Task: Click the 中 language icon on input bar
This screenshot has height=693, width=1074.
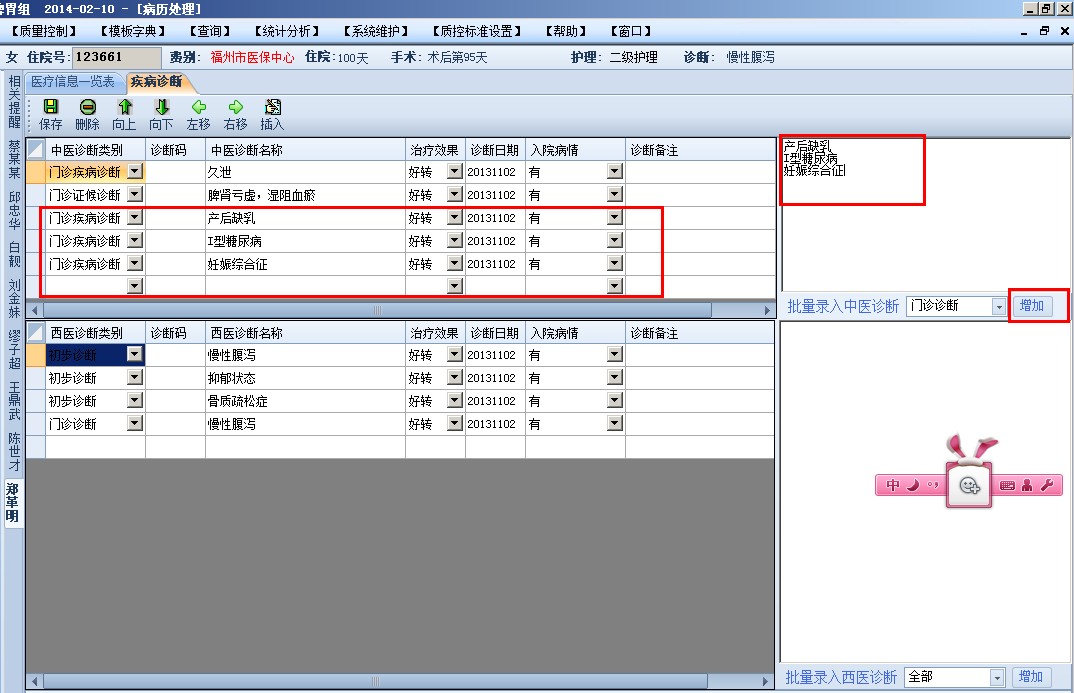Action: [893, 486]
